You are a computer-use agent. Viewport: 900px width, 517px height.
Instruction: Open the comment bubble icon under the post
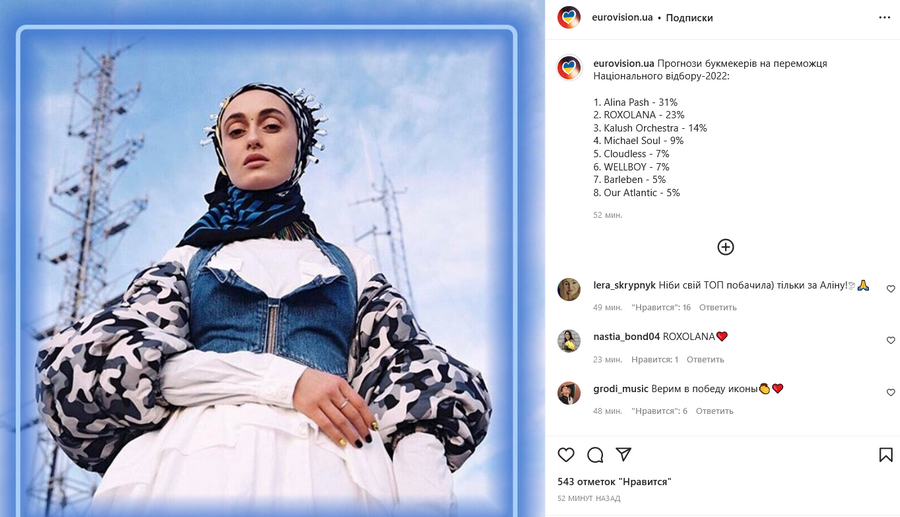(x=595, y=456)
